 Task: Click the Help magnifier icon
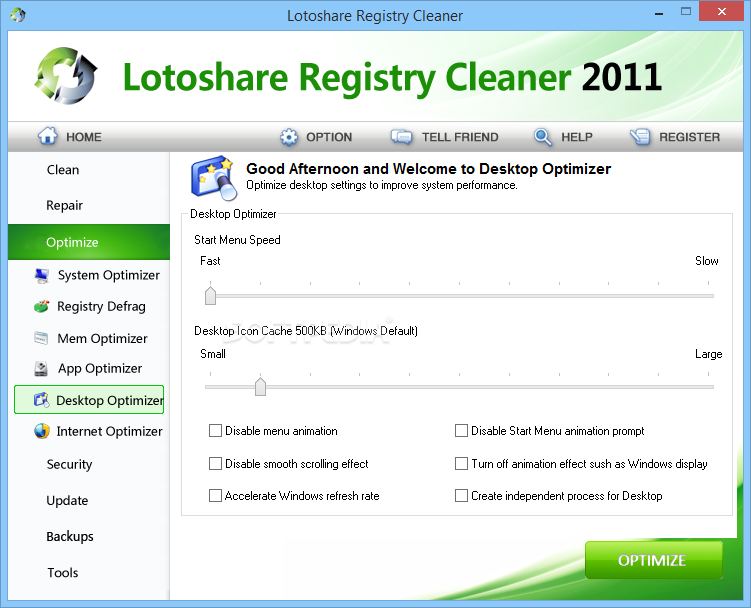click(543, 137)
